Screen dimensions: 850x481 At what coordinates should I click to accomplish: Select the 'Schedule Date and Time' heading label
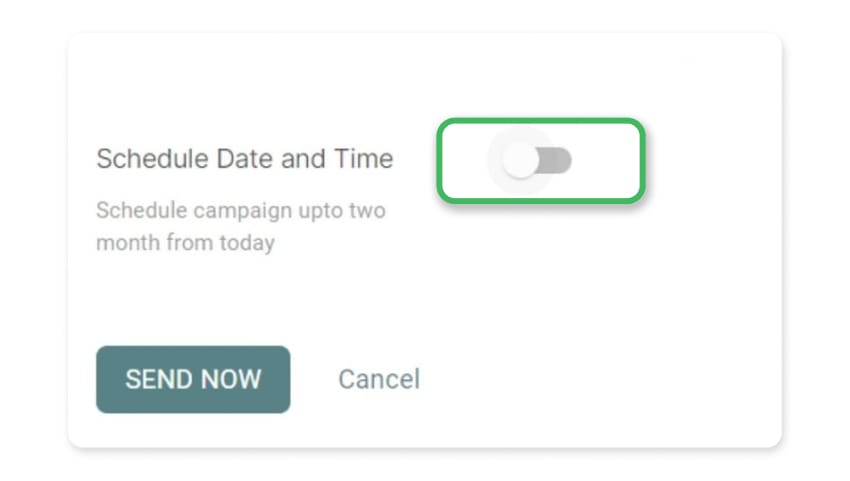click(x=244, y=159)
